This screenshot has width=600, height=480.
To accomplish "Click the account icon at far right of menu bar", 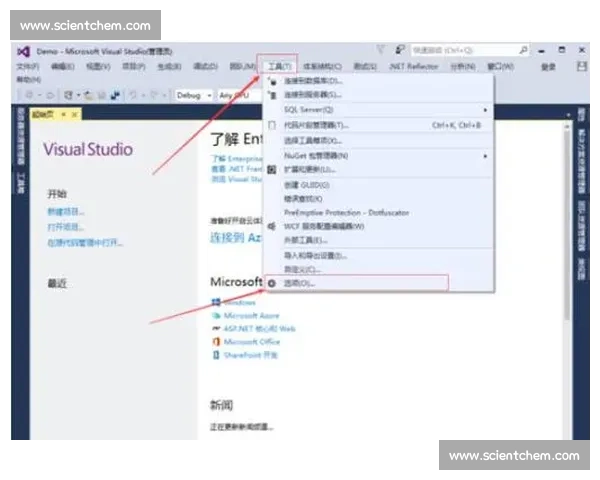I will click(x=582, y=67).
